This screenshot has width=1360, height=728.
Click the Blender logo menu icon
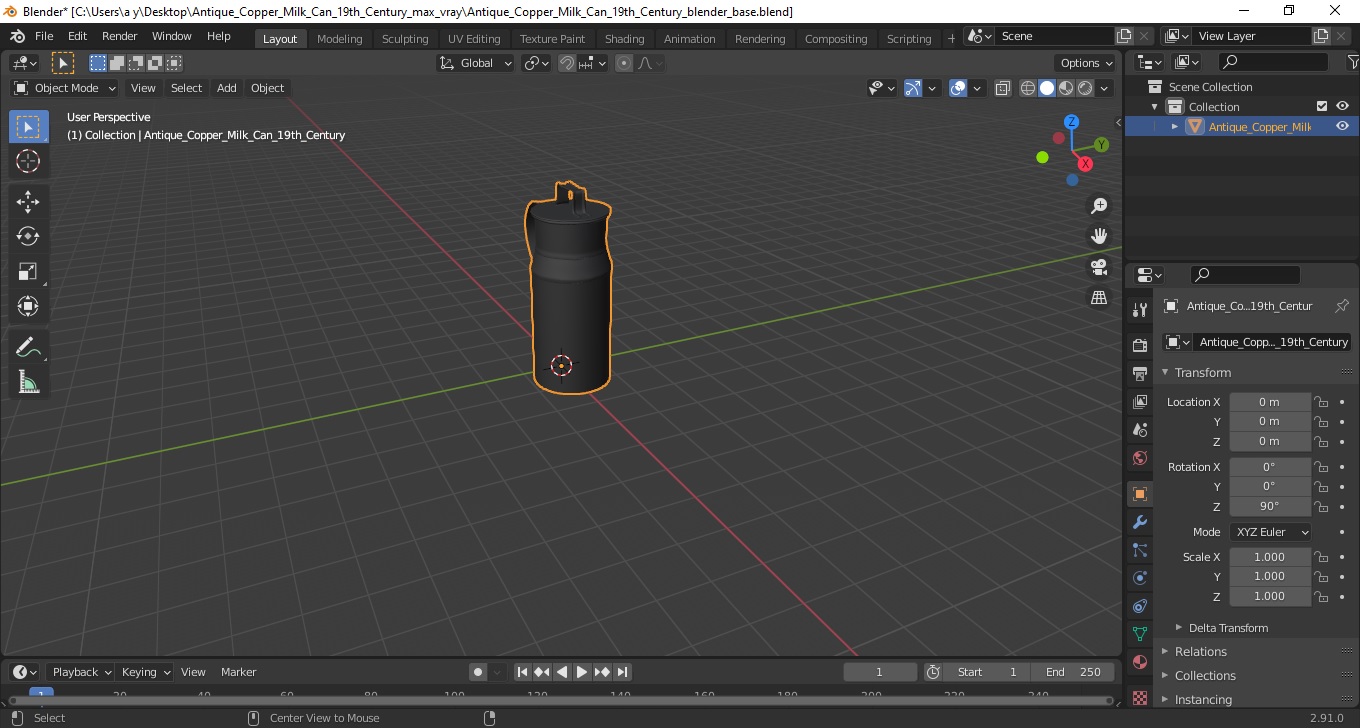pos(17,36)
